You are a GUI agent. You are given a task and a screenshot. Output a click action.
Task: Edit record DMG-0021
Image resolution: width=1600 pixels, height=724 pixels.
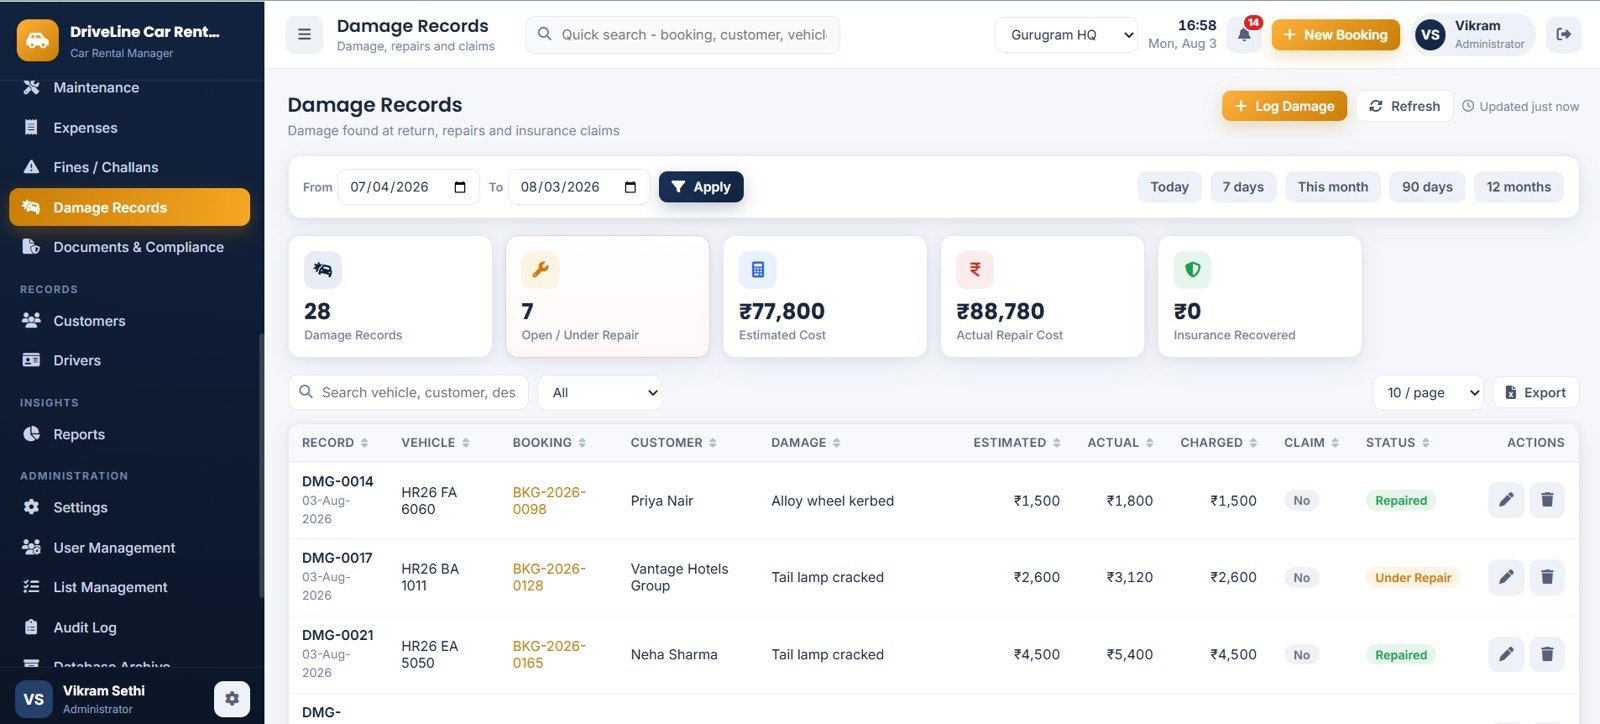pos(1506,654)
